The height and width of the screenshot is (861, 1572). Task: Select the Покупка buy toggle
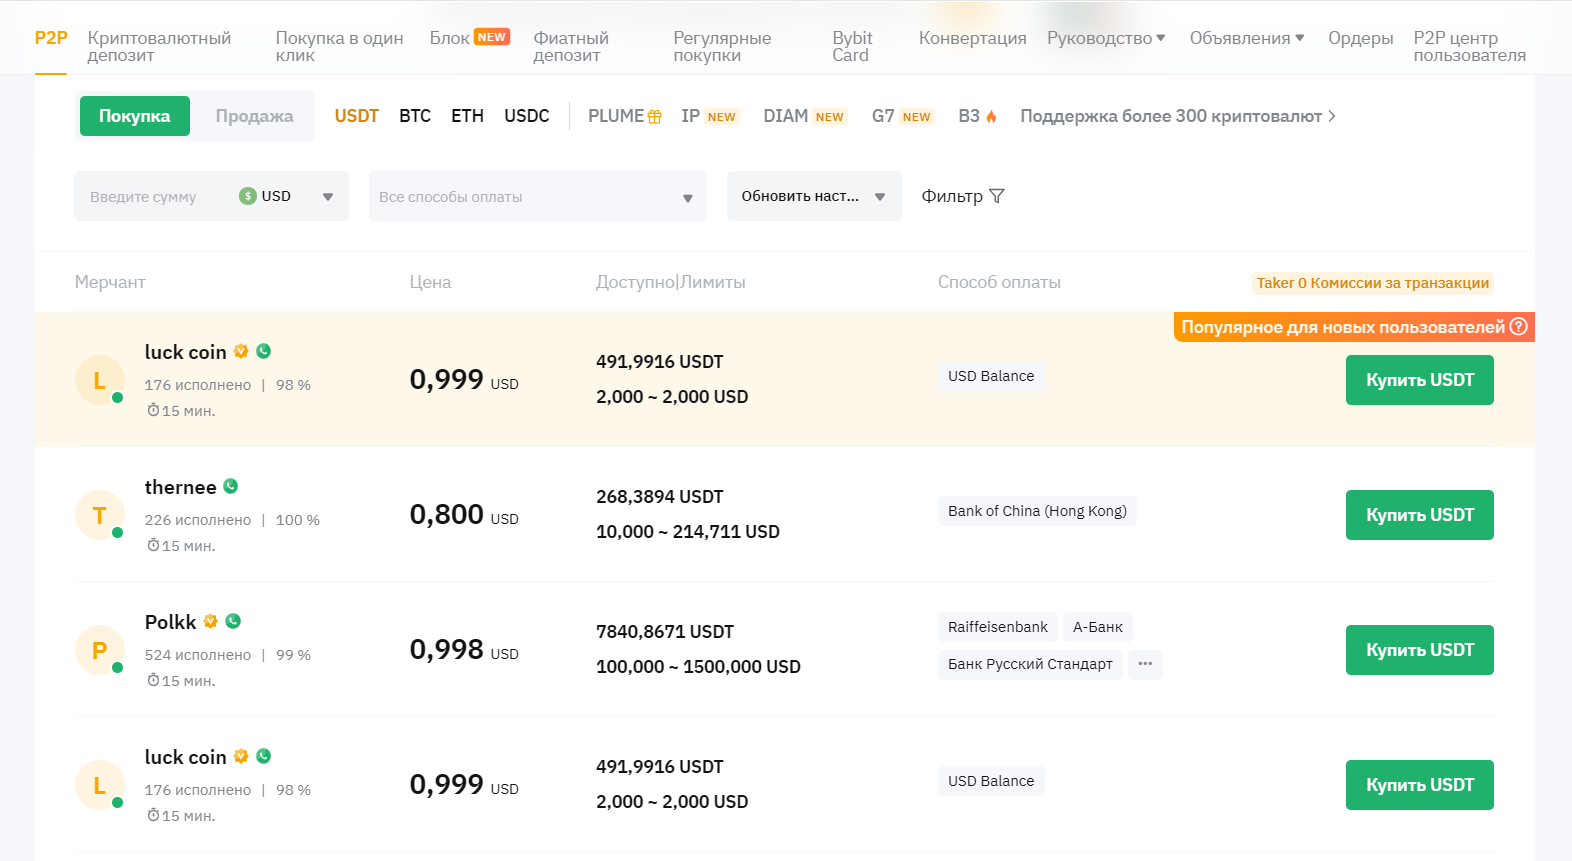coord(134,116)
